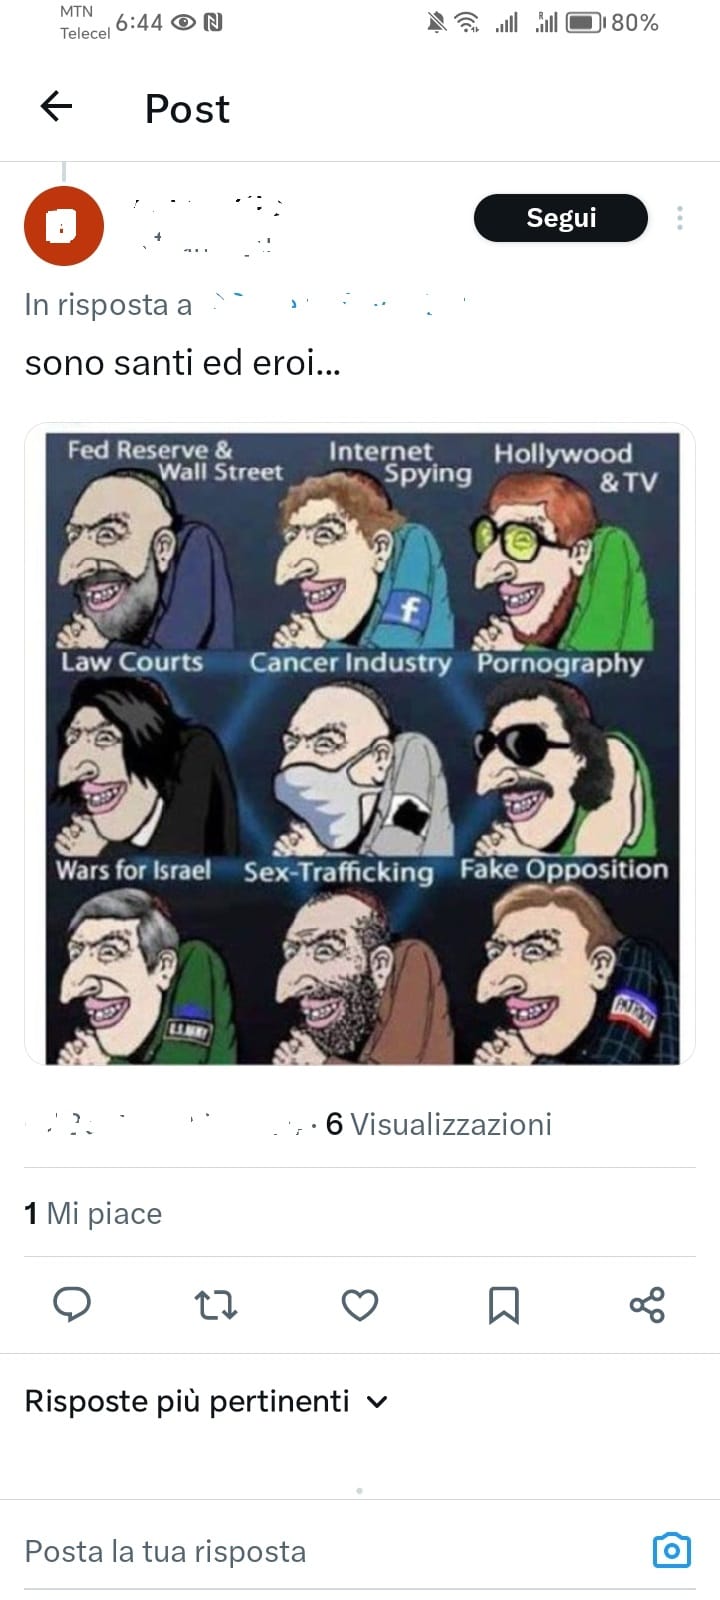The width and height of the screenshot is (720, 1600).
Task: Tap the blurred username after In risposta a
Action: pos(340,303)
